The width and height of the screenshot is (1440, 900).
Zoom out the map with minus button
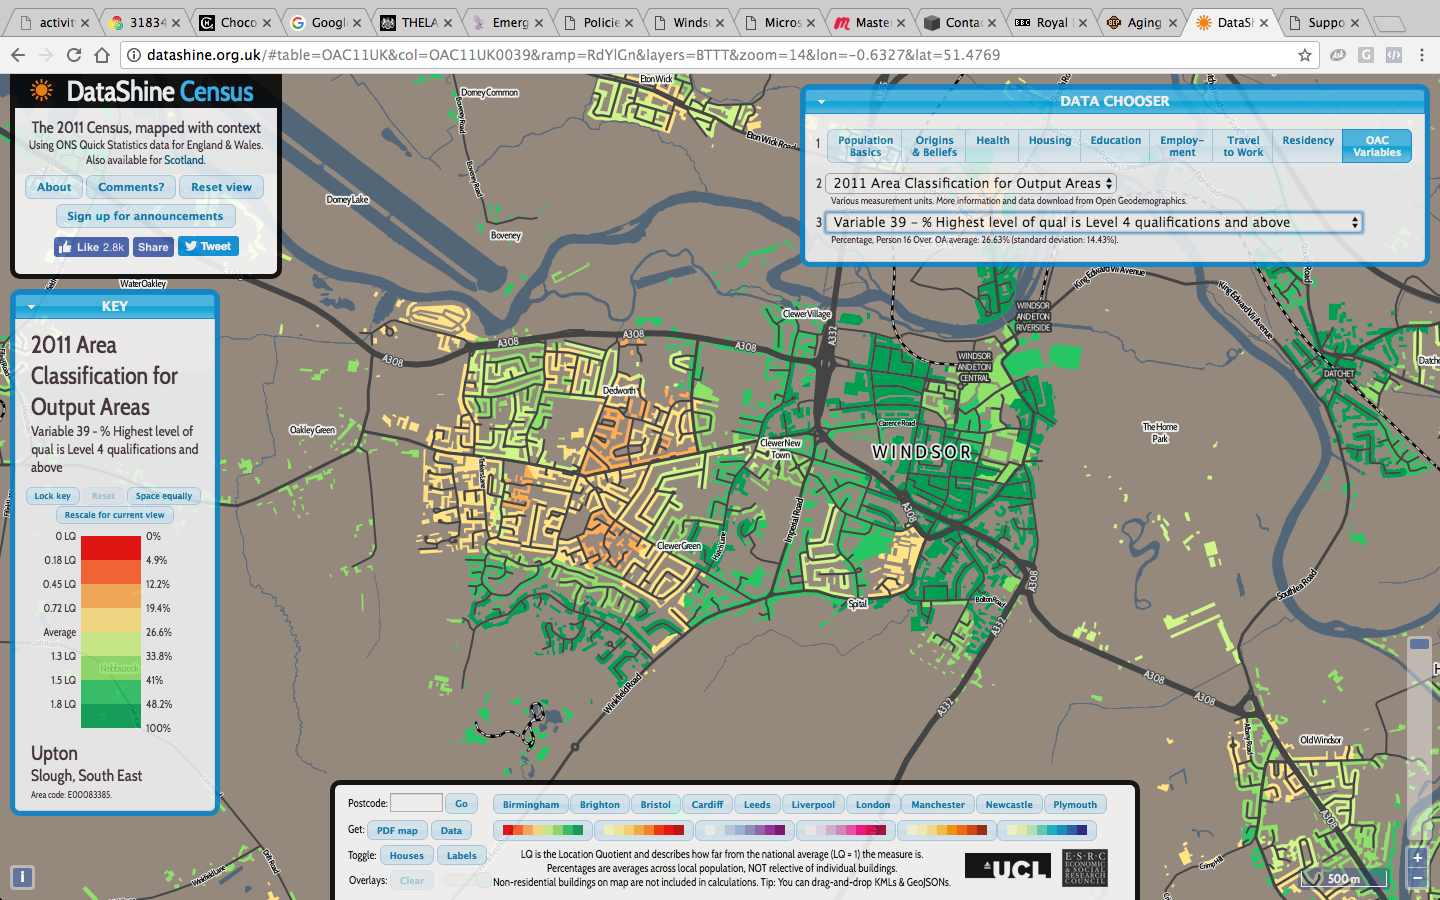1417,878
